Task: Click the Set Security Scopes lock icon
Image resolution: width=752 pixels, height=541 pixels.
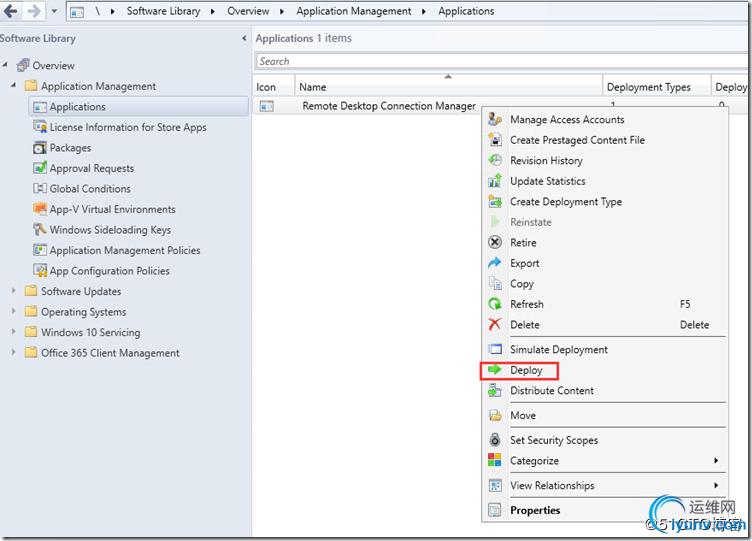Action: [494, 440]
